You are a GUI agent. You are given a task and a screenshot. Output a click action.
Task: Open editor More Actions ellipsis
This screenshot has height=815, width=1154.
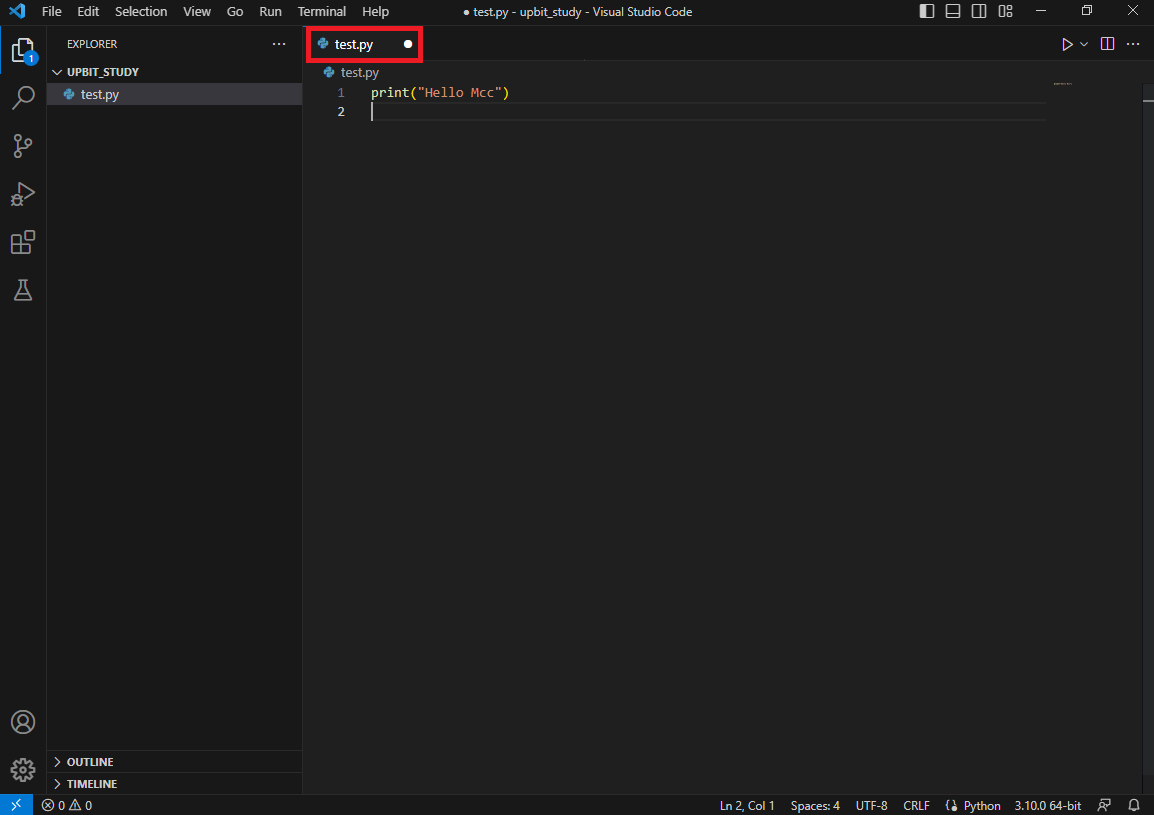click(x=1133, y=44)
